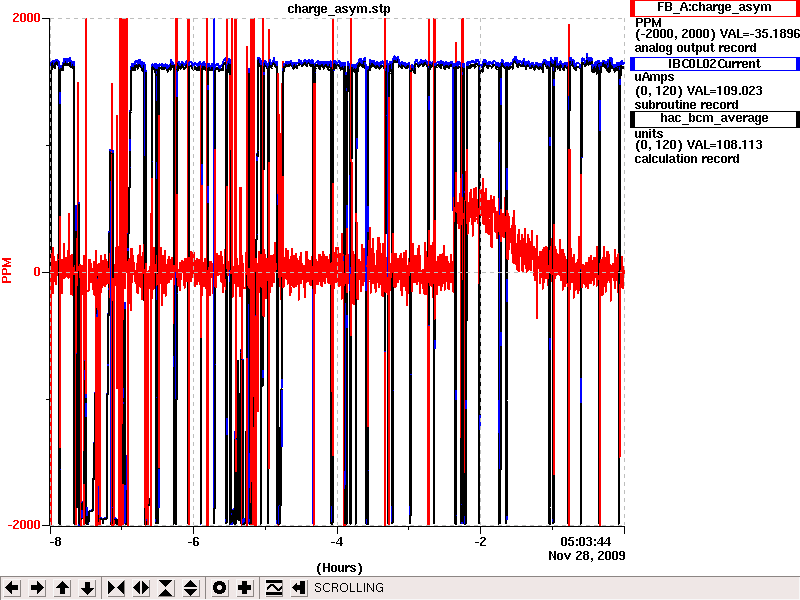Click the -6 x-axis tick label

coord(193,541)
